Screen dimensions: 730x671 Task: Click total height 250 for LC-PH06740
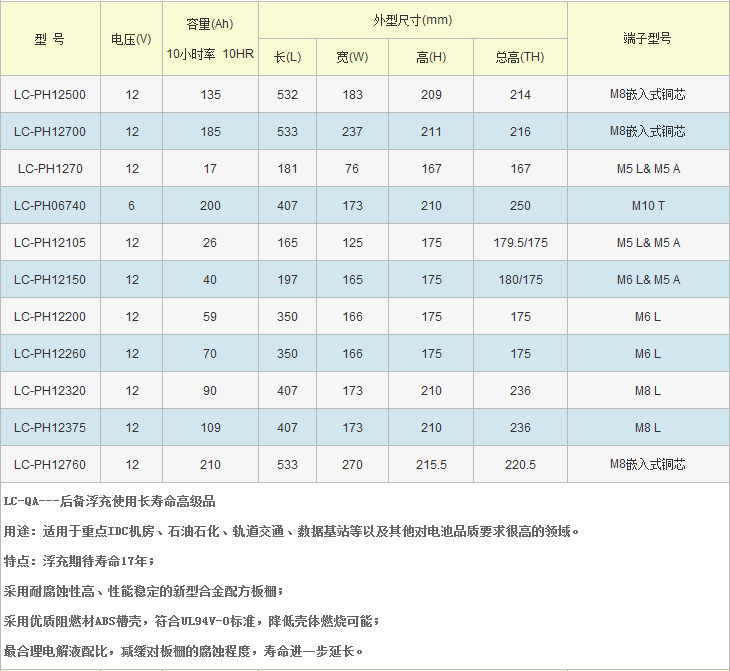click(x=520, y=206)
